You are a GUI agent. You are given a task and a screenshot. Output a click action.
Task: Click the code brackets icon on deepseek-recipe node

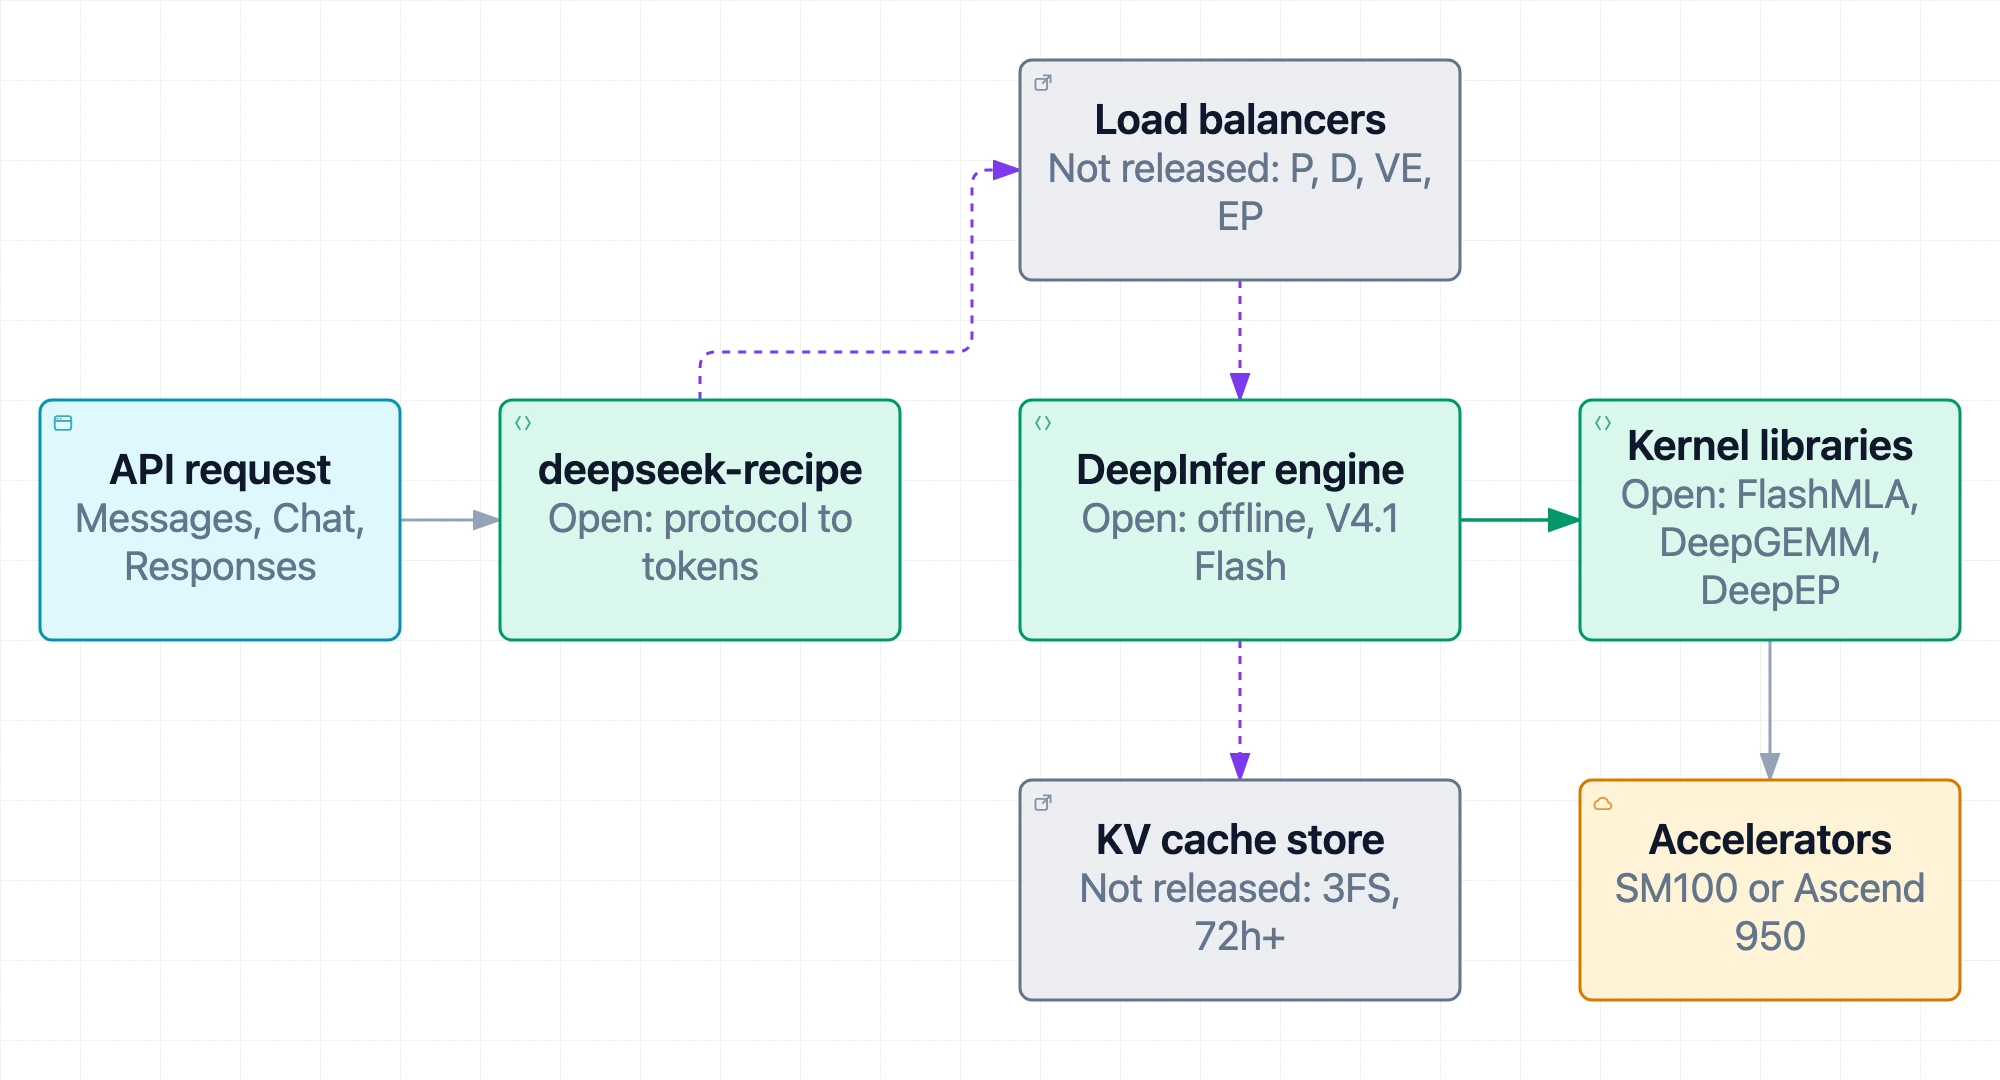523,423
